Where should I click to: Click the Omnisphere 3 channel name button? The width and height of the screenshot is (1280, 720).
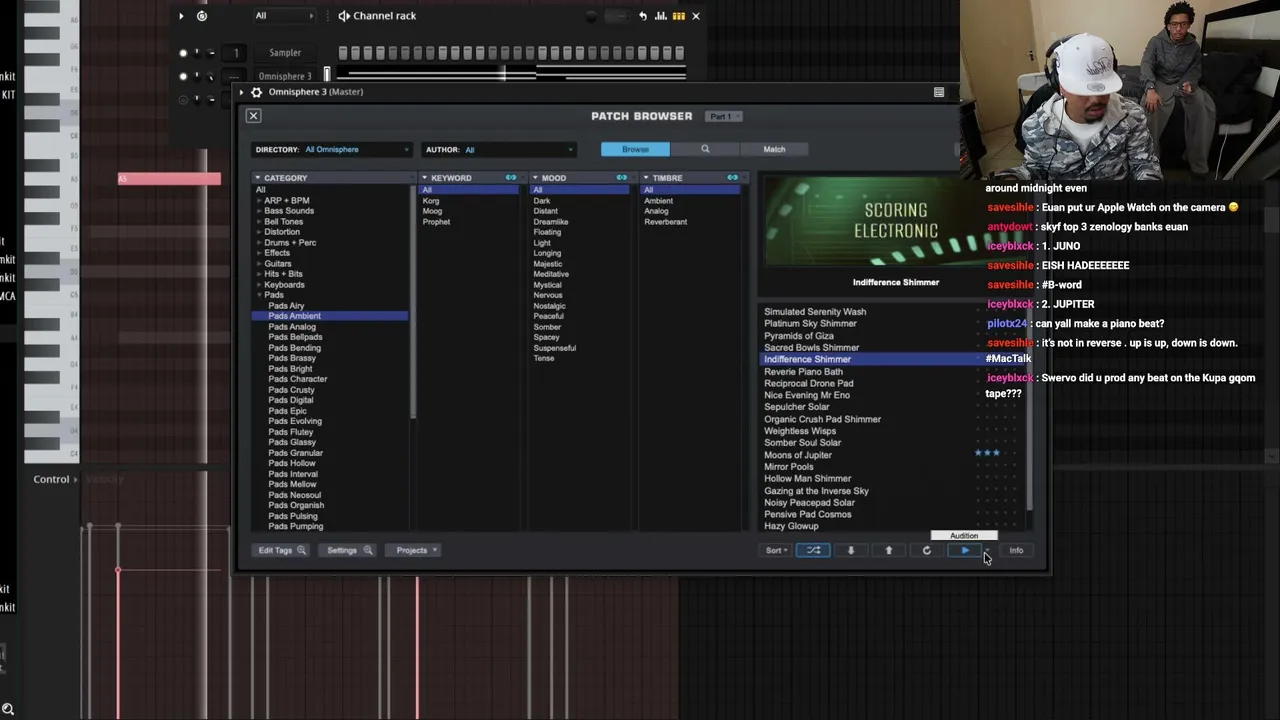[285, 76]
